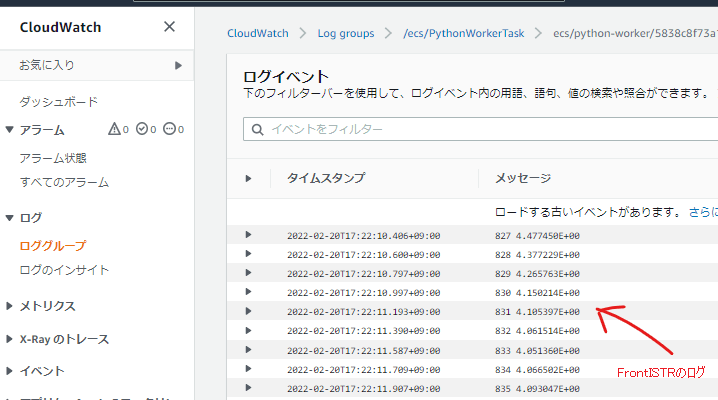This screenshot has height=400, width=718.
Task: Select timestamp 2022-02-20T17:22:11.587+09:00
Action: [x=364, y=351]
